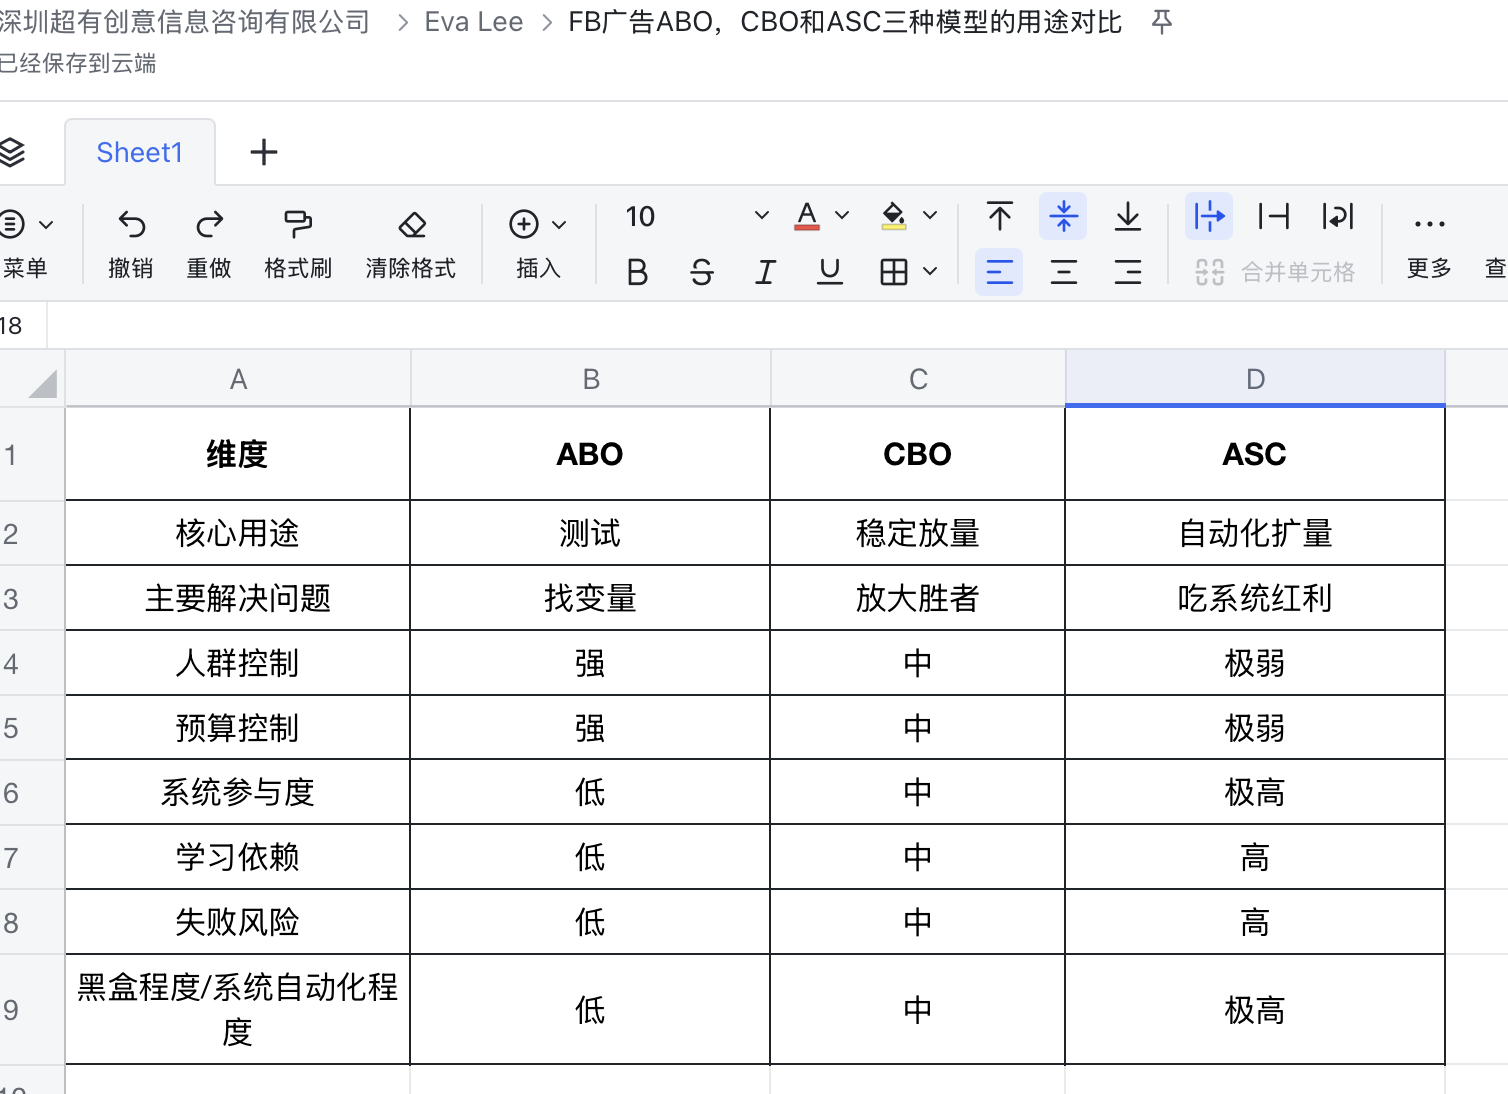Click the select-all corner triangle

42,383
